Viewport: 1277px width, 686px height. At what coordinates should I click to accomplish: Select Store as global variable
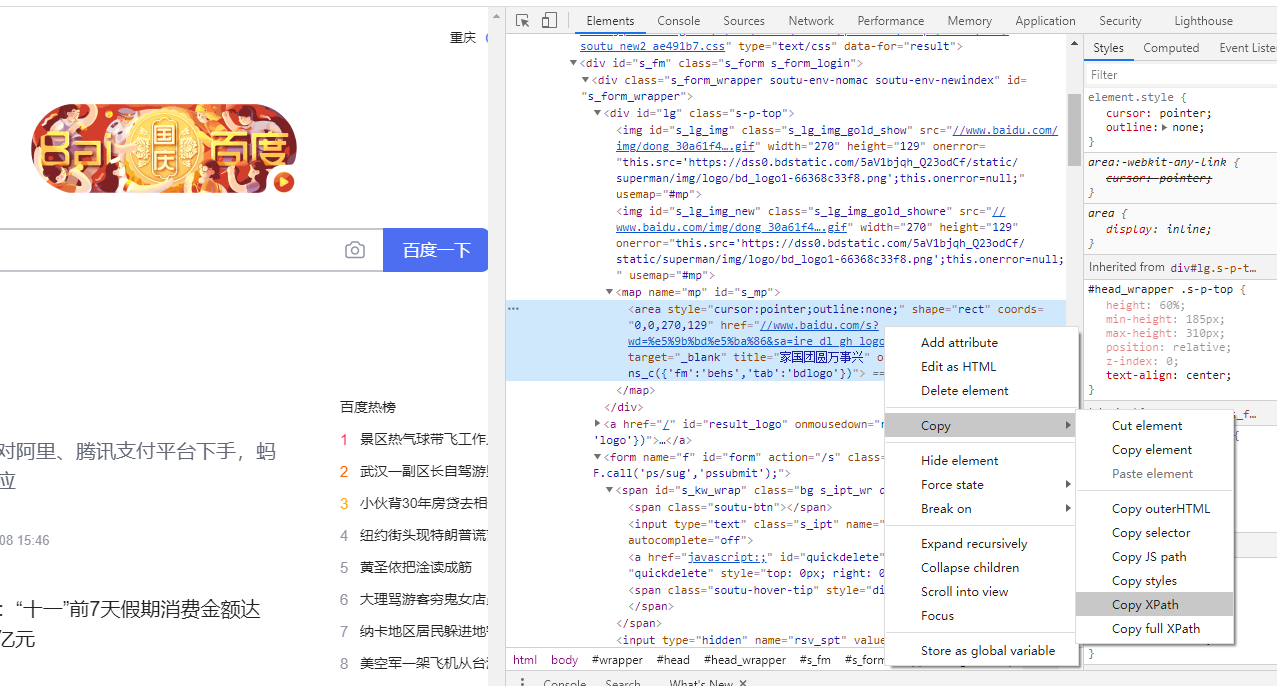pyautogui.click(x=980, y=651)
